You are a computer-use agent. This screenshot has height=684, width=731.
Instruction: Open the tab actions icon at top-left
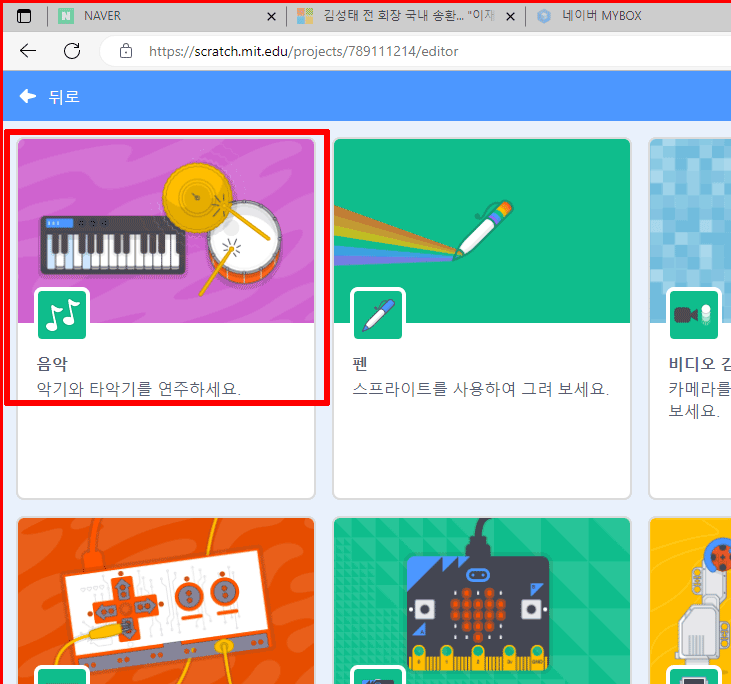tap(24, 16)
